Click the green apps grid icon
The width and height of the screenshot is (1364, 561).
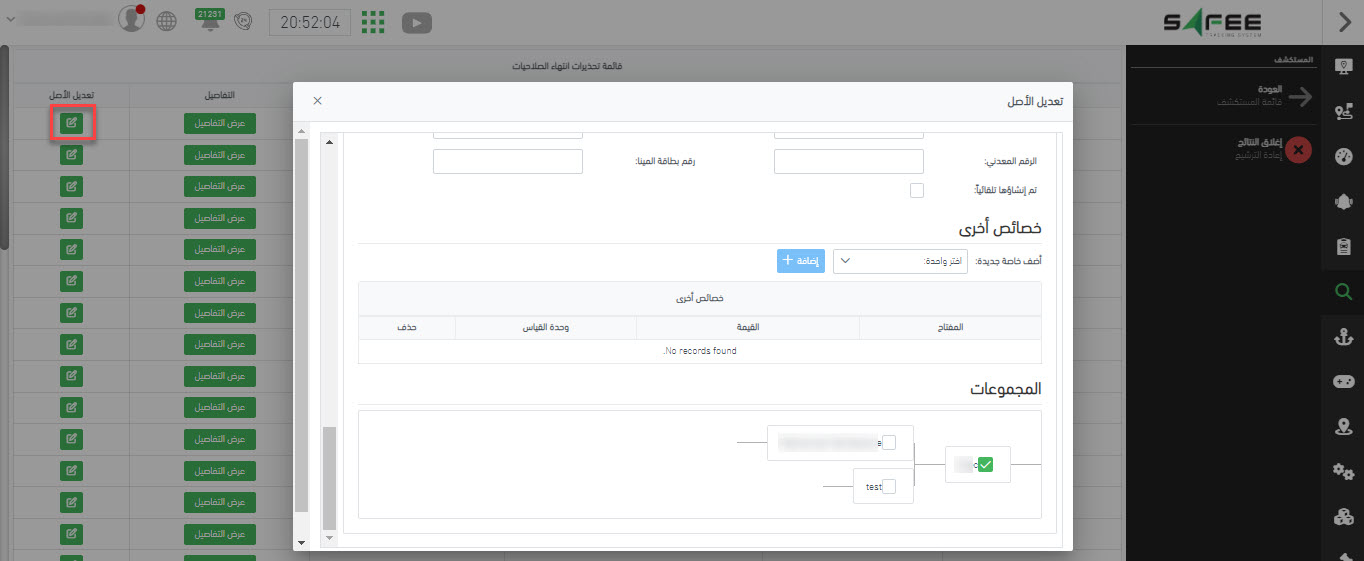tap(373, 22)
